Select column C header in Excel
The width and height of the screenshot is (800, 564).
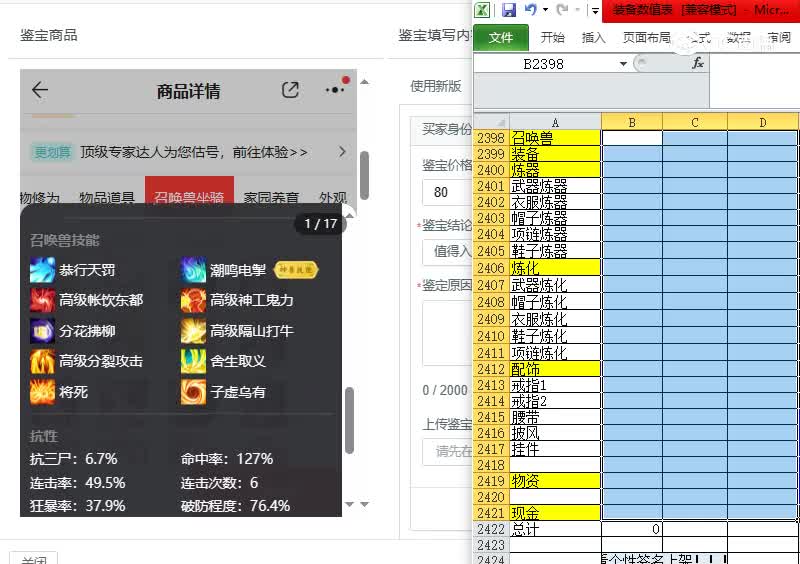[x=694, y=122]
